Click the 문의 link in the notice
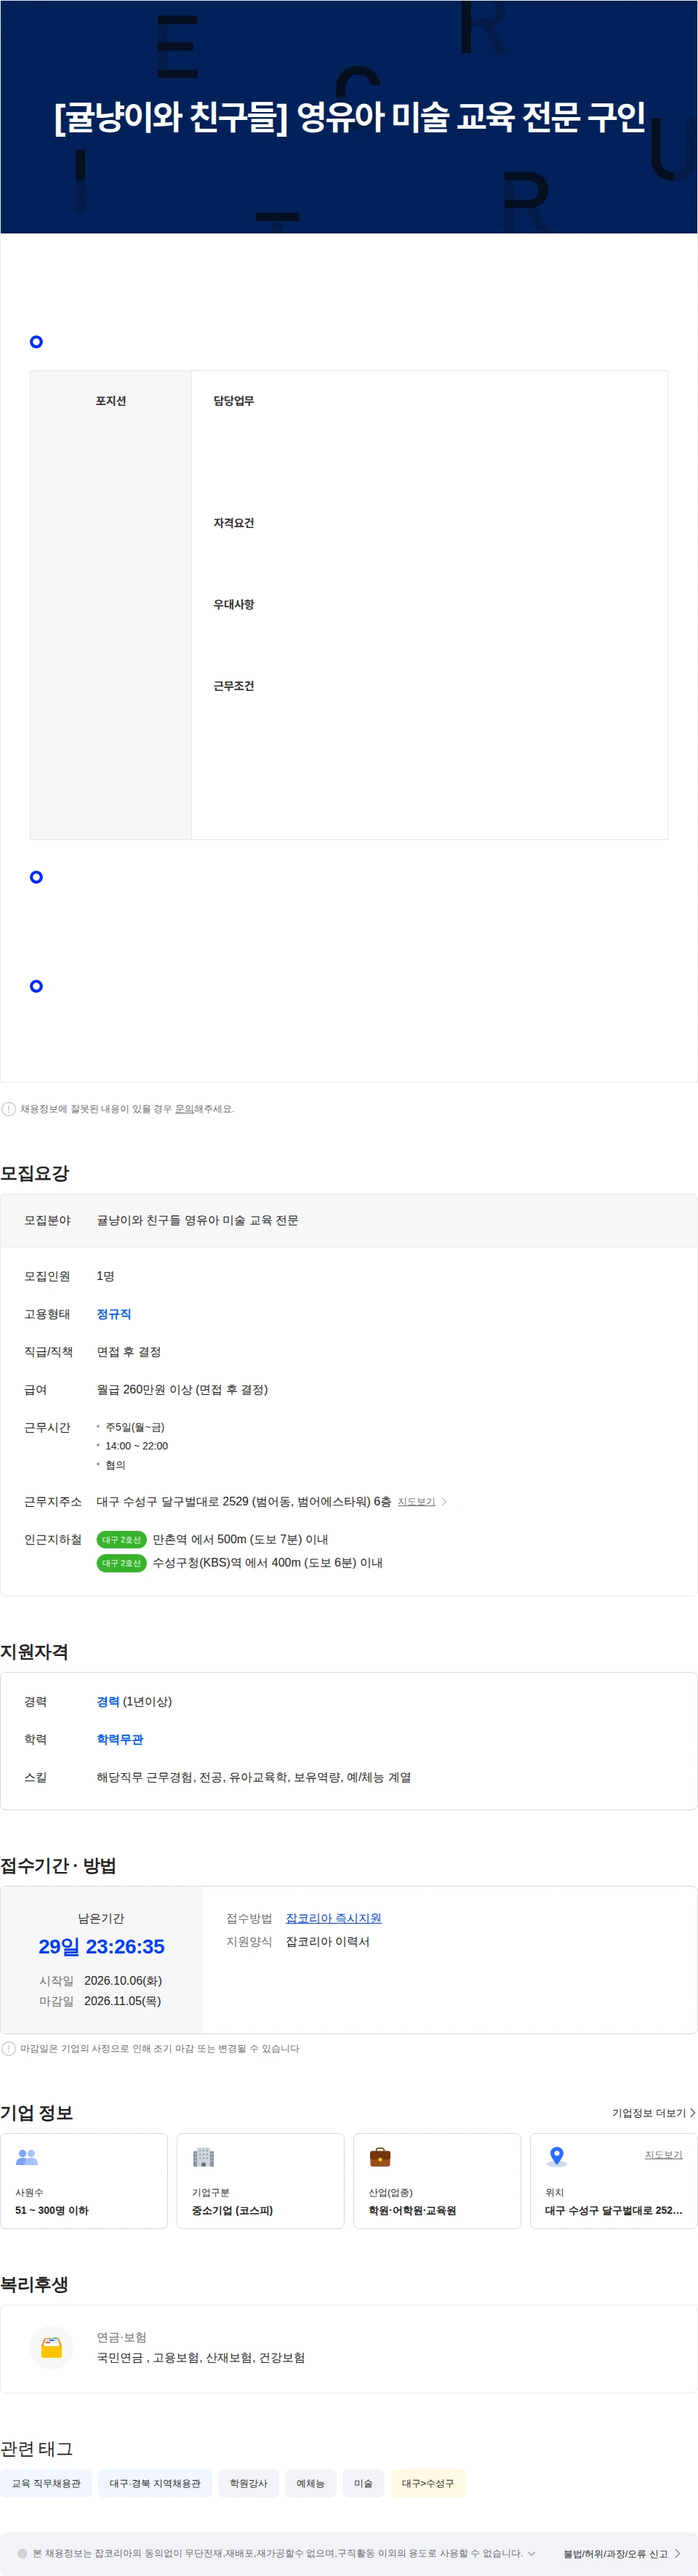Viewport: 698px width, 2576px height. tap(184, 1109)
